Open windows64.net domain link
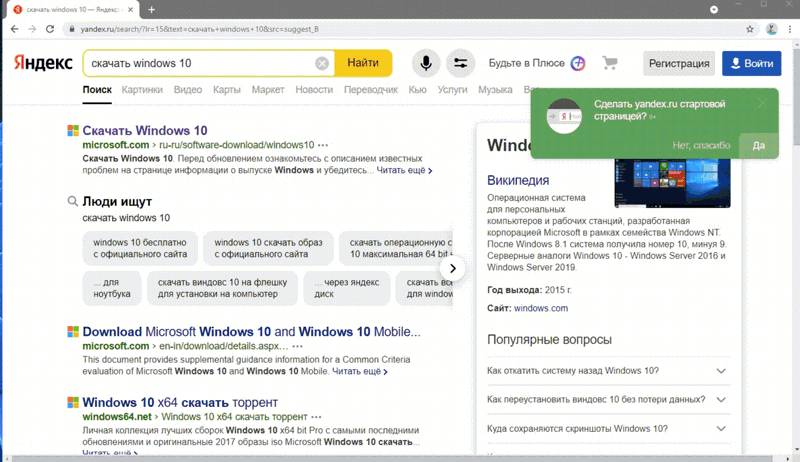 117,417
